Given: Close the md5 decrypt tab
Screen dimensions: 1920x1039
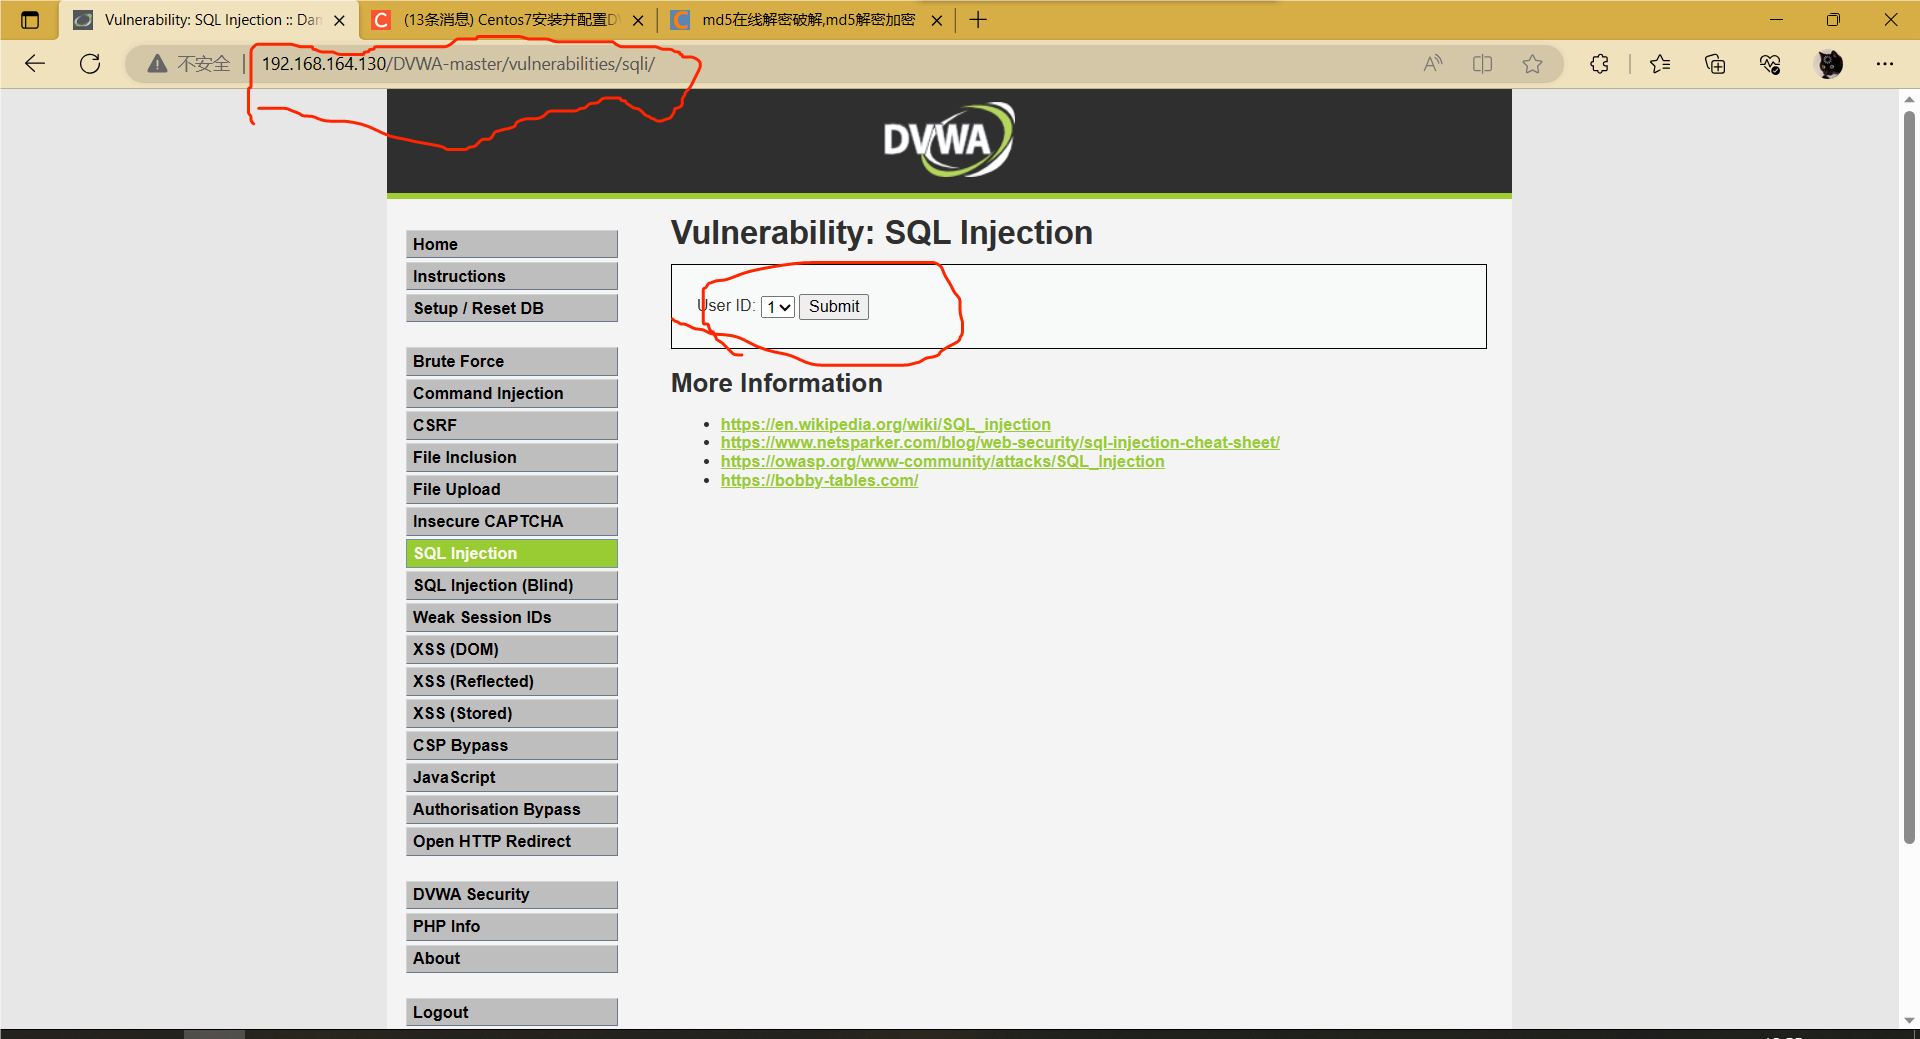Looking at the screenshot, I should click(x=937, y=20).
